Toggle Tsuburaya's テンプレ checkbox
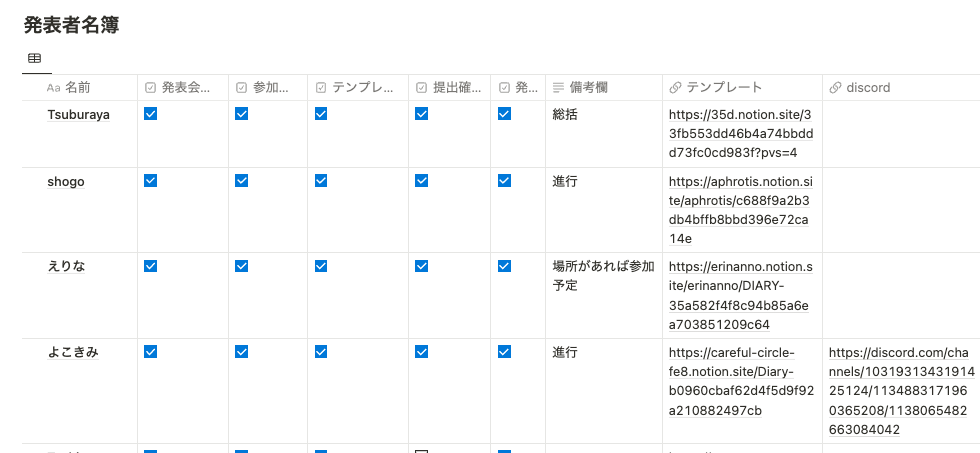 click(321, 114)
